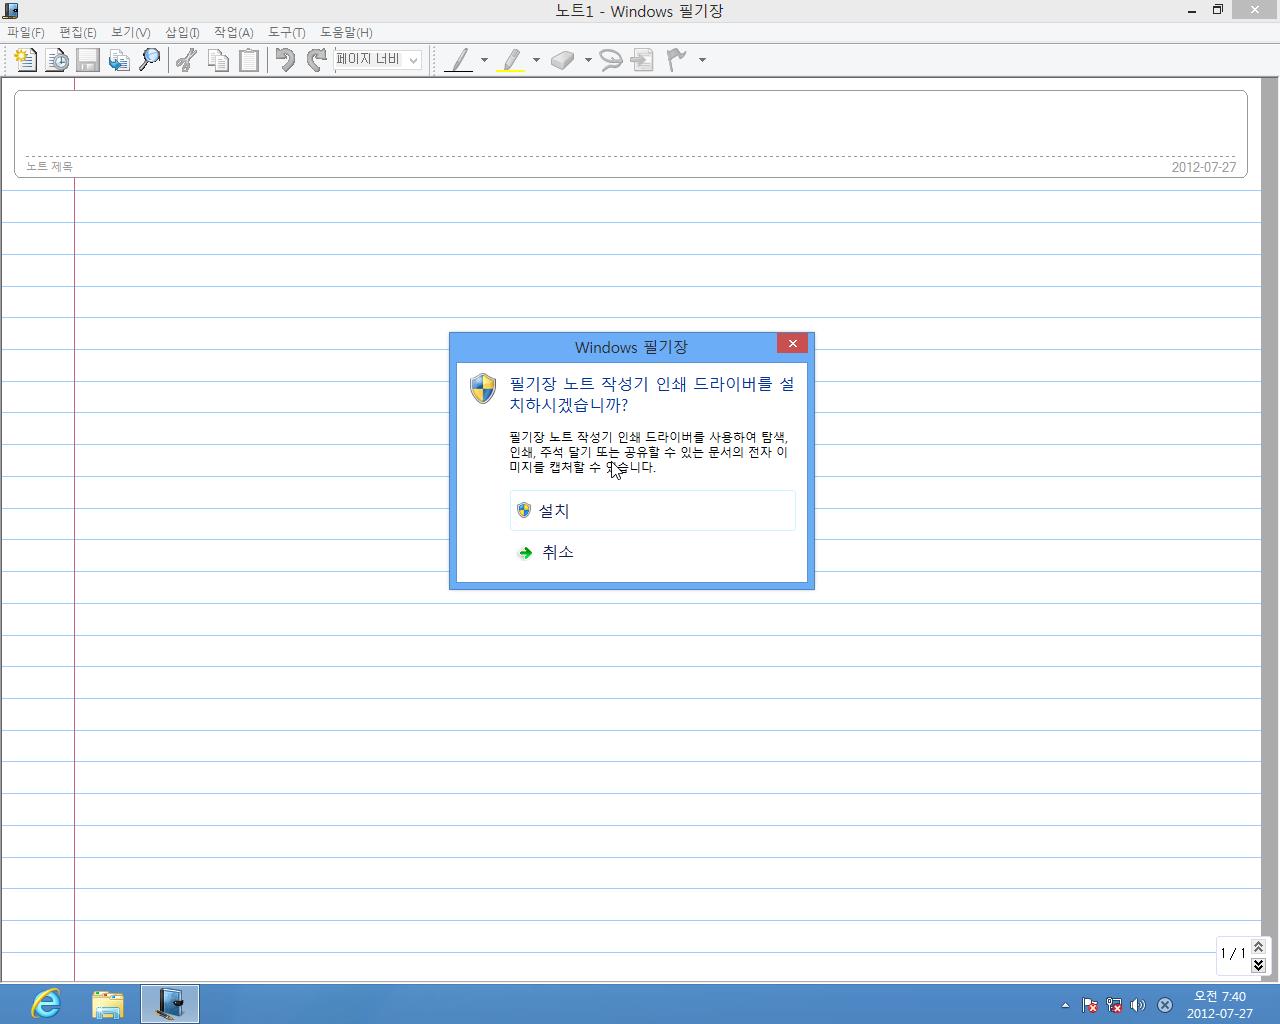Open the recent notes toolbar icon
Image resolution: width=1280 pixels, height=1024 pixels.
[57, 60]
